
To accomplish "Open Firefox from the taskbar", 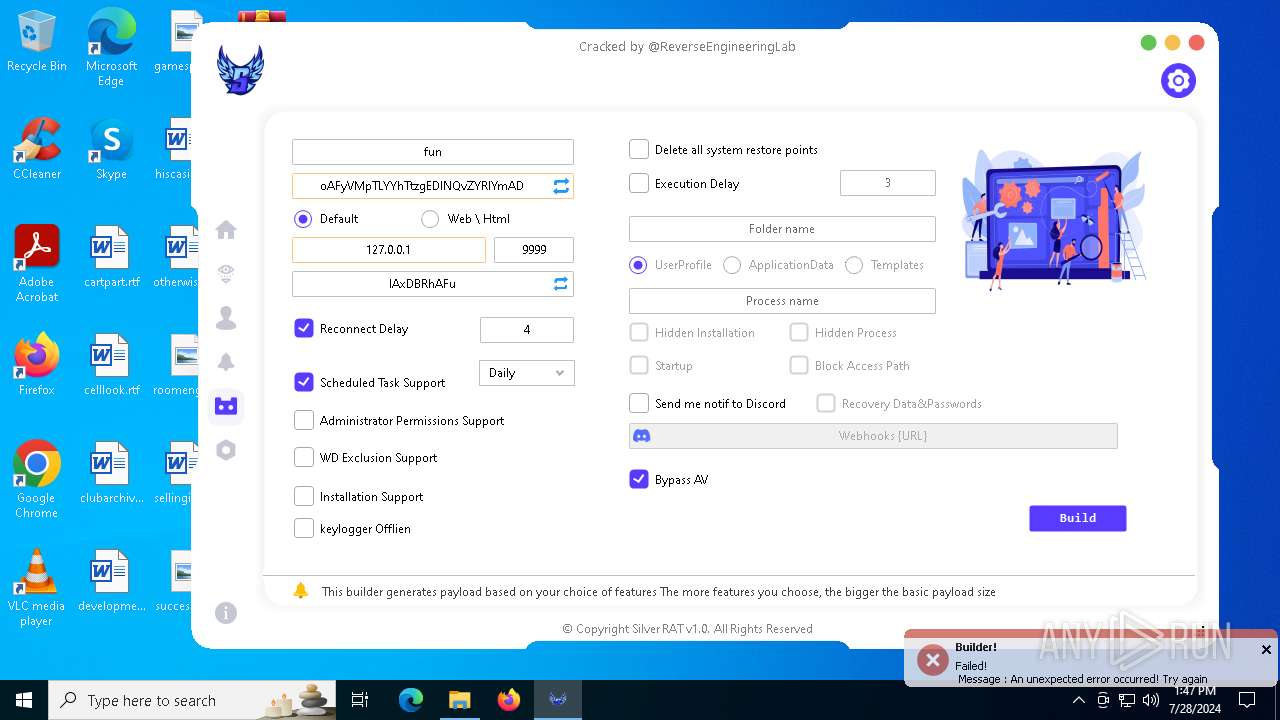I will [509, 700].
